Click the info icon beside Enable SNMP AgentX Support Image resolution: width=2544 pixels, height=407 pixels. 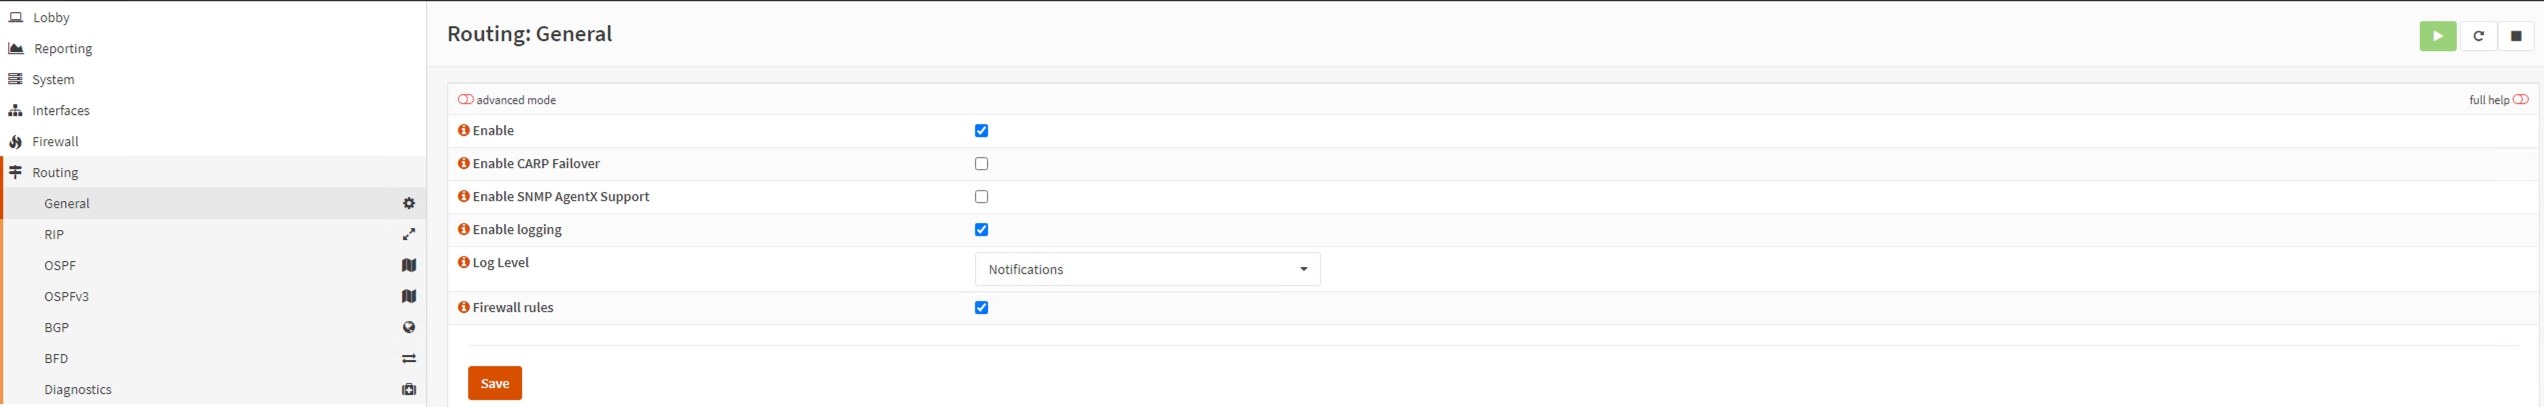pos(464,196)
